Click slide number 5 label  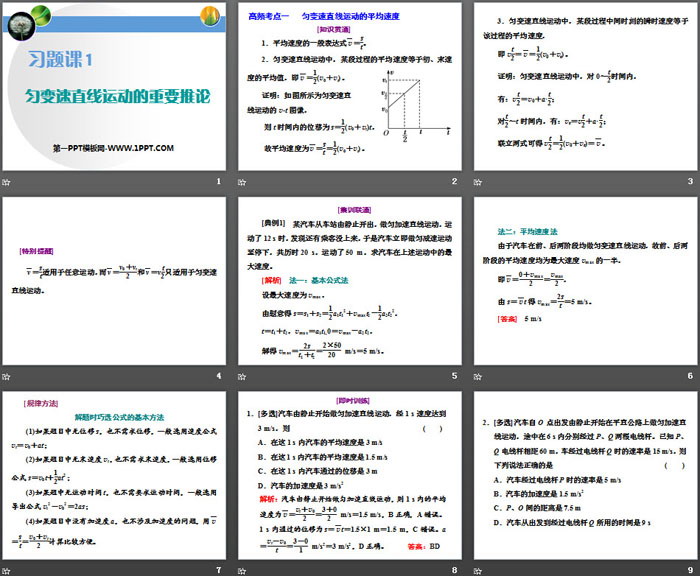[x=454, y=376]
